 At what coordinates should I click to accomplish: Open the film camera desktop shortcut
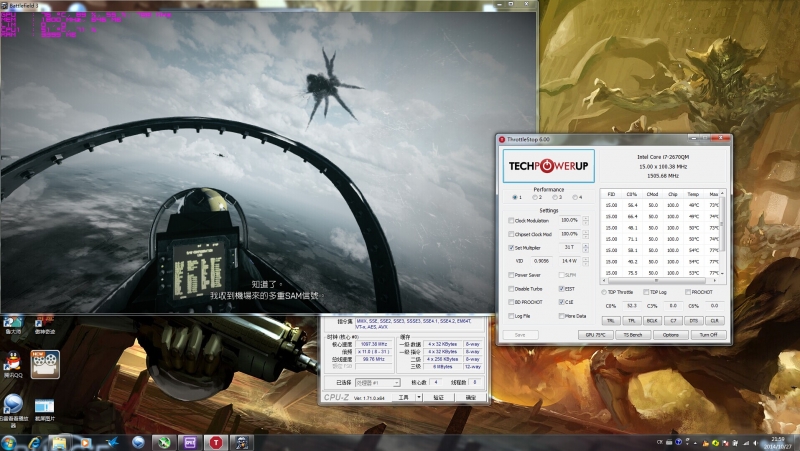(x=45, y=364)
